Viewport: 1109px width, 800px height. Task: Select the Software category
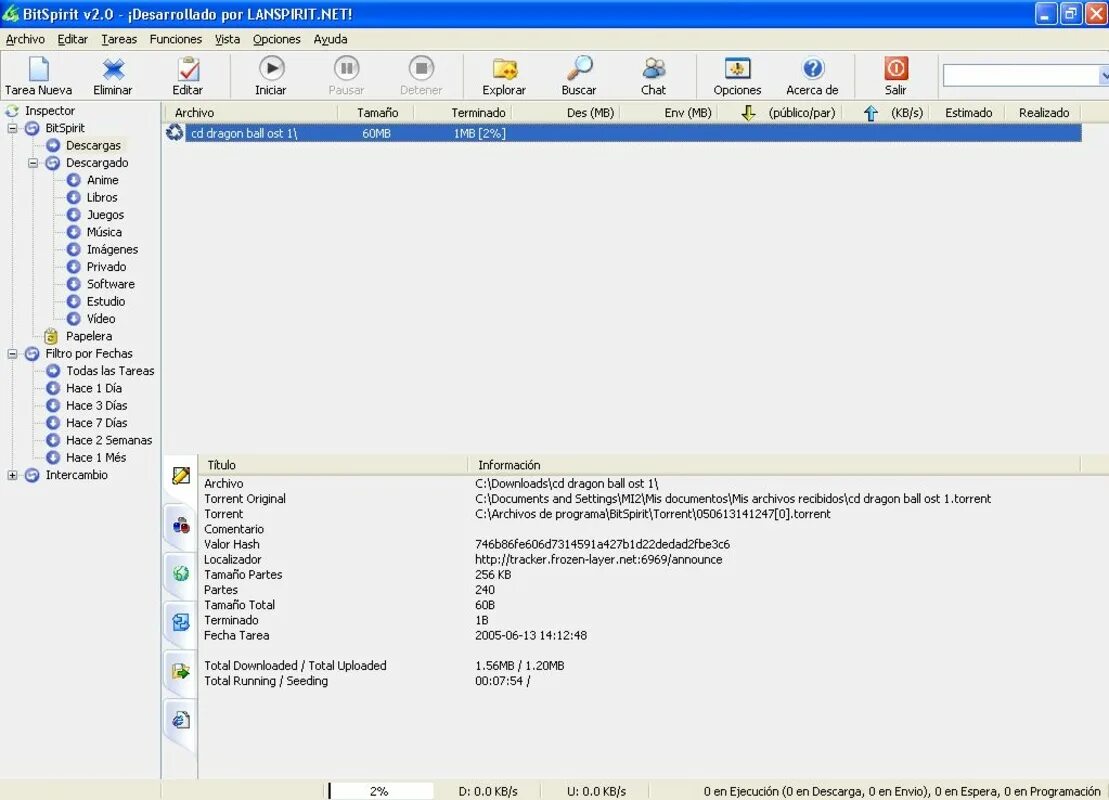[110, 284]
